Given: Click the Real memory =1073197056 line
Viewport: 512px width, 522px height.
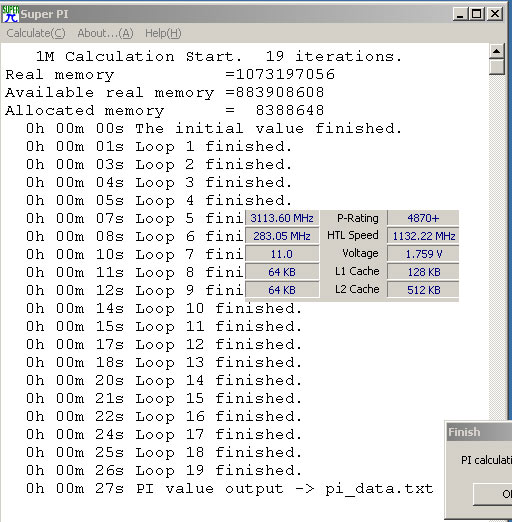Looking at the screenshot, I should (x=170, y=75).
